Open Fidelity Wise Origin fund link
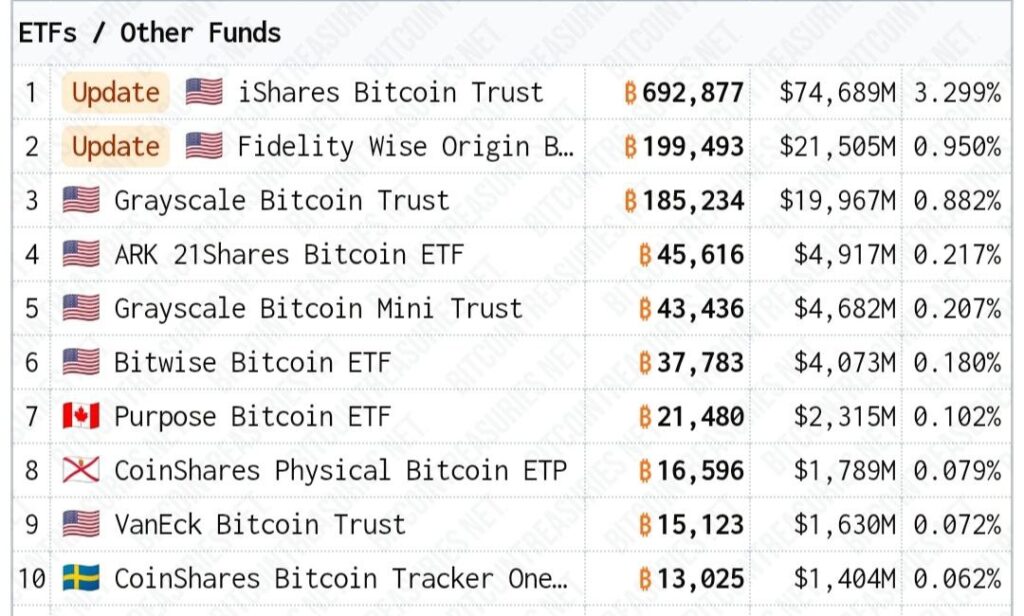The width and height of the screenshot is (1024, 616). tap(405, 146)
